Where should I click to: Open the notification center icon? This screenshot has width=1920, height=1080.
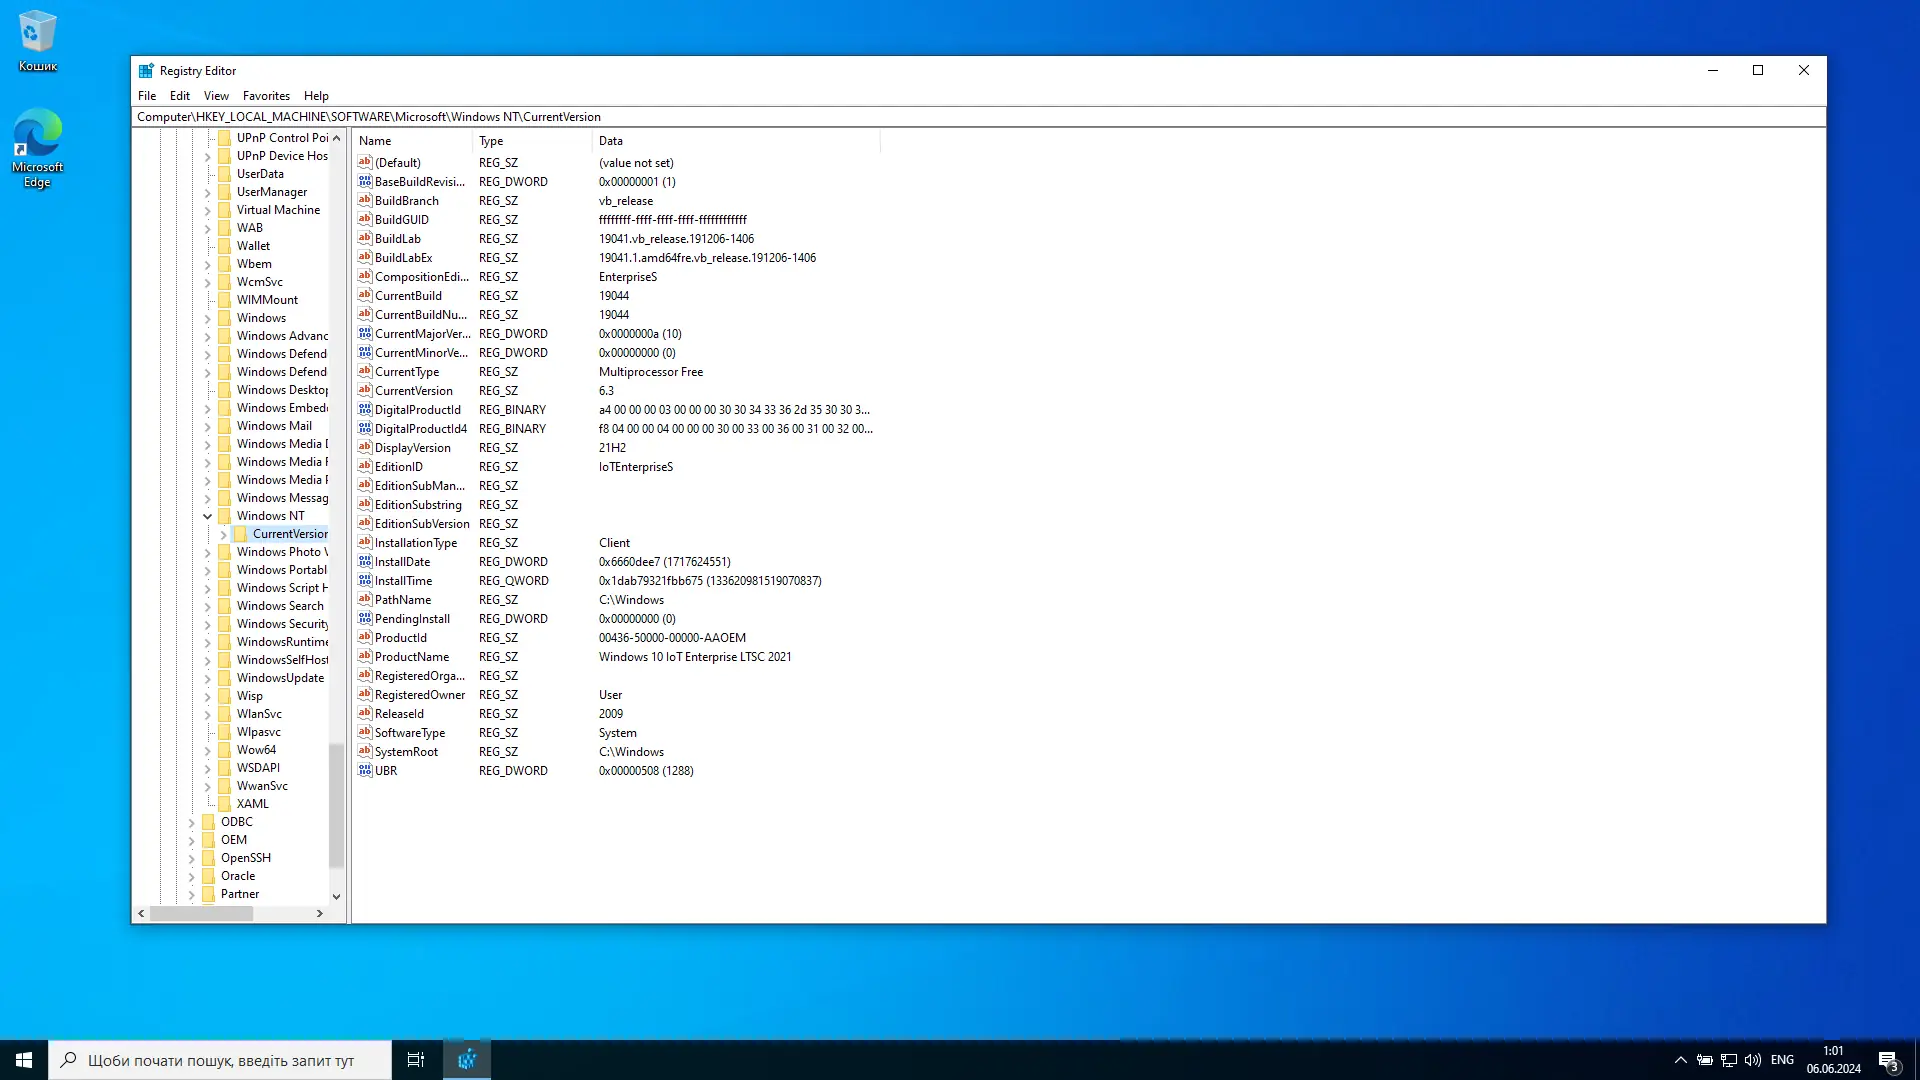pos(1888,1060)
